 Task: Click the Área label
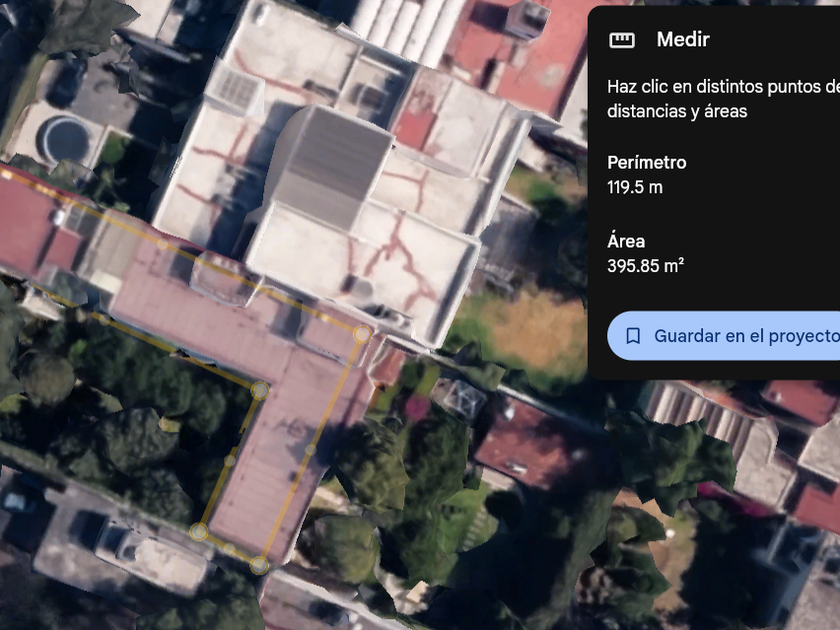coord(626,241)
